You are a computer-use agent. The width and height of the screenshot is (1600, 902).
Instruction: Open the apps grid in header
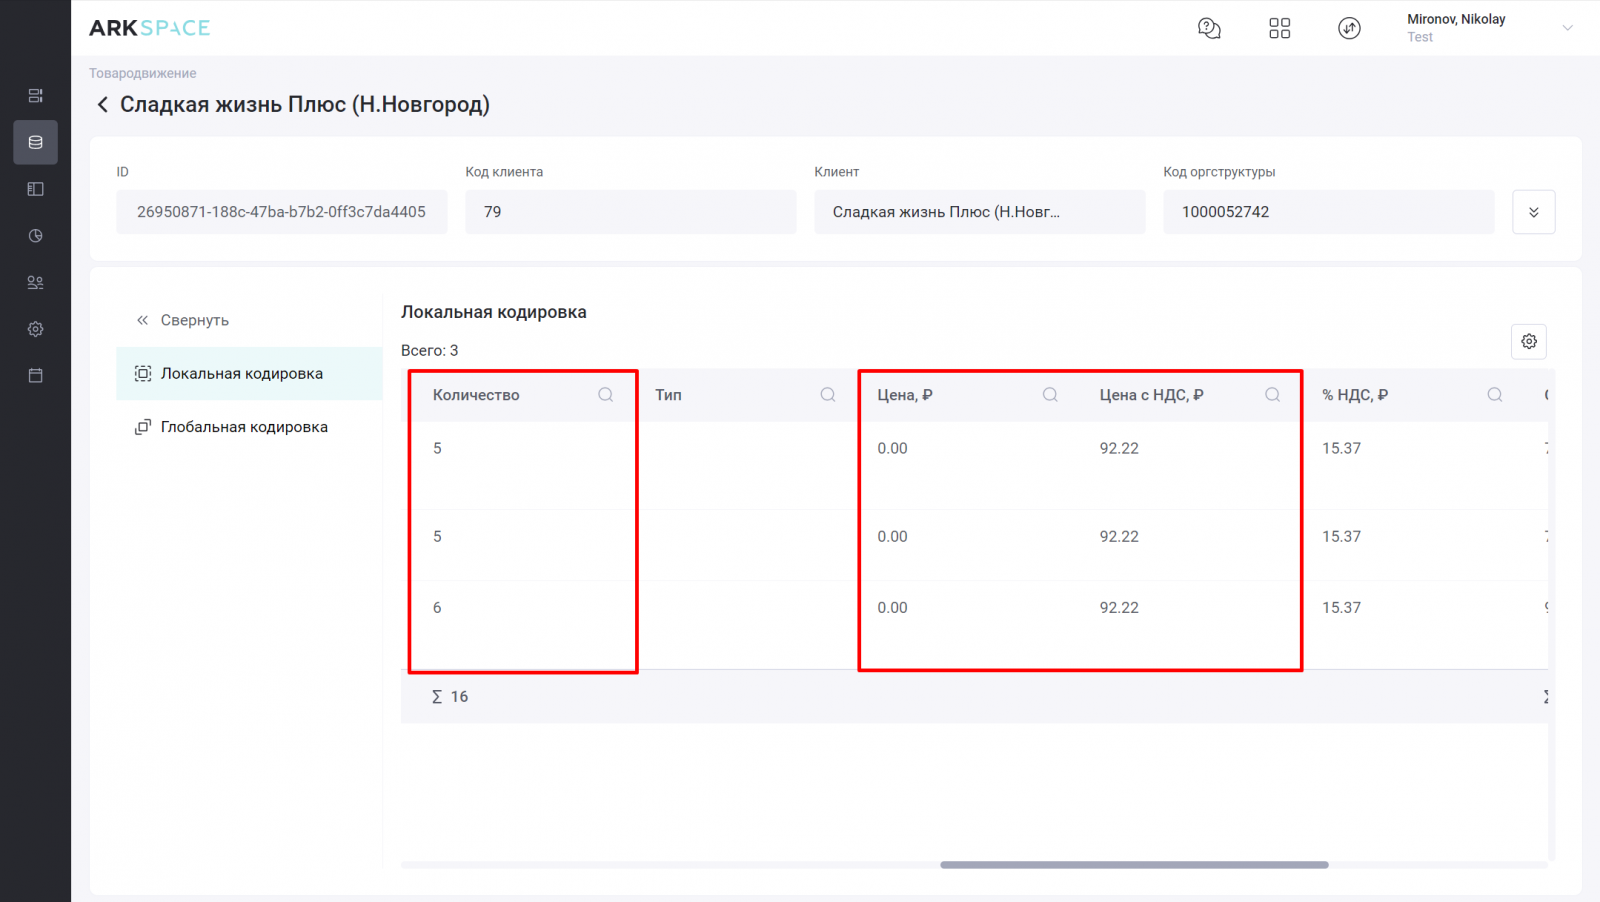tap(1279, 28)
